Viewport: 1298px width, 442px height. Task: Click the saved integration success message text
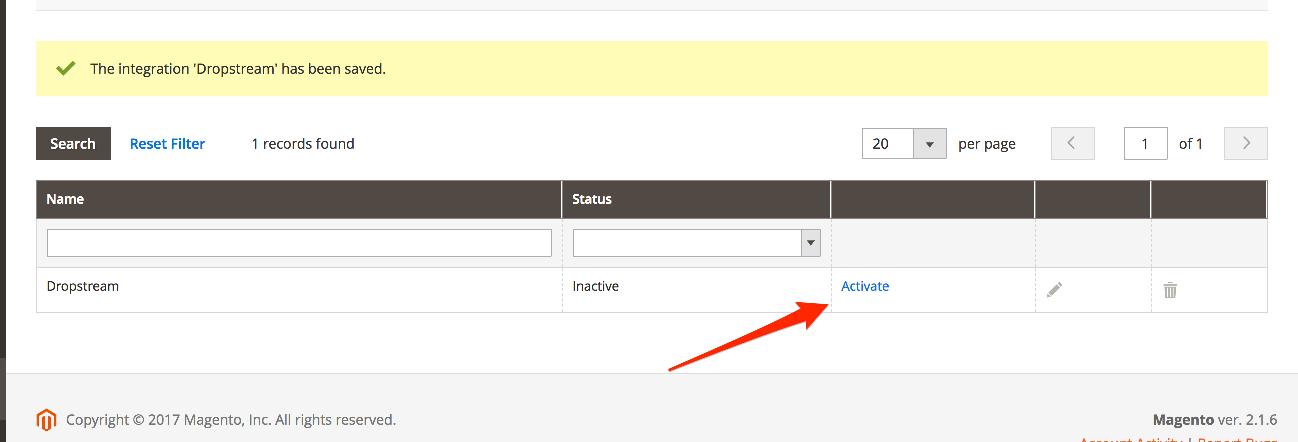point(238,69)
